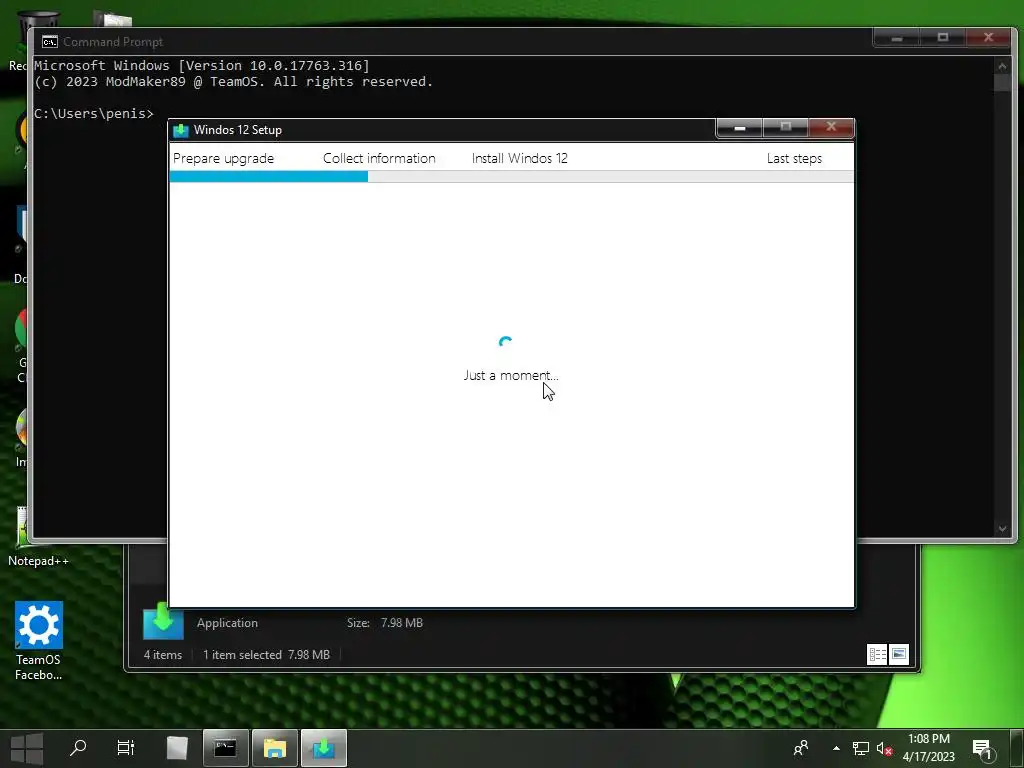Switch Explorer to large icons view
This screenshot has height=768, width=1024.
[899, 654]
